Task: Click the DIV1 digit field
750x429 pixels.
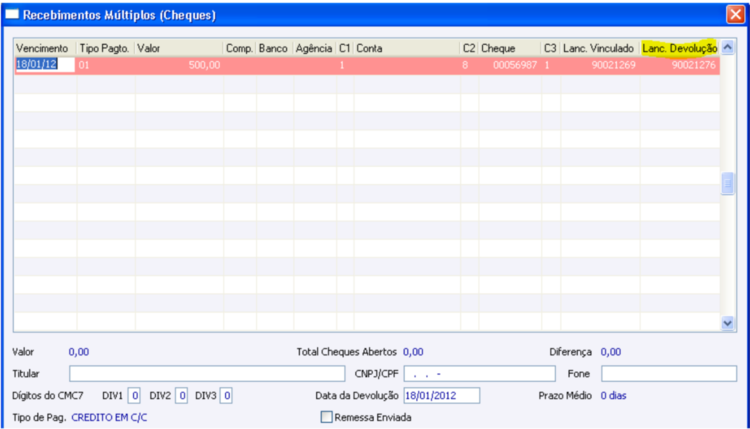Action: point(134,396)
